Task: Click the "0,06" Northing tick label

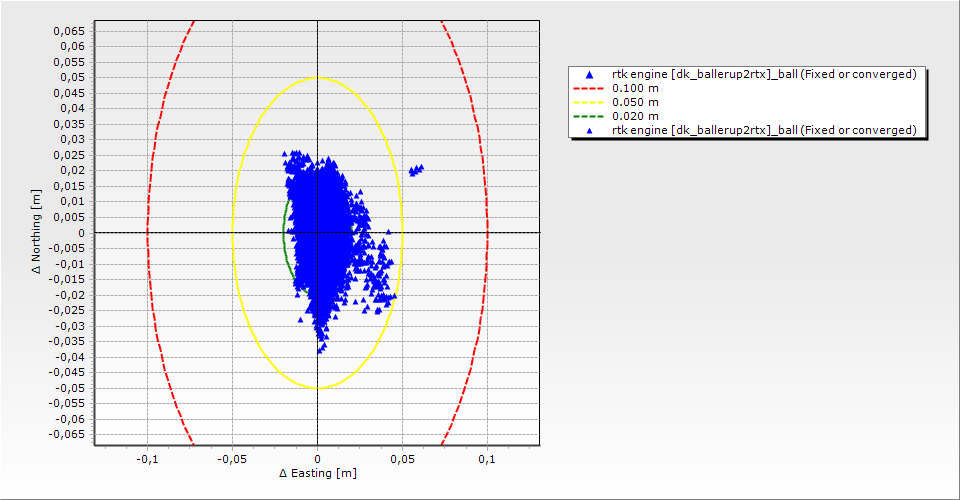Action: [72, 47]
